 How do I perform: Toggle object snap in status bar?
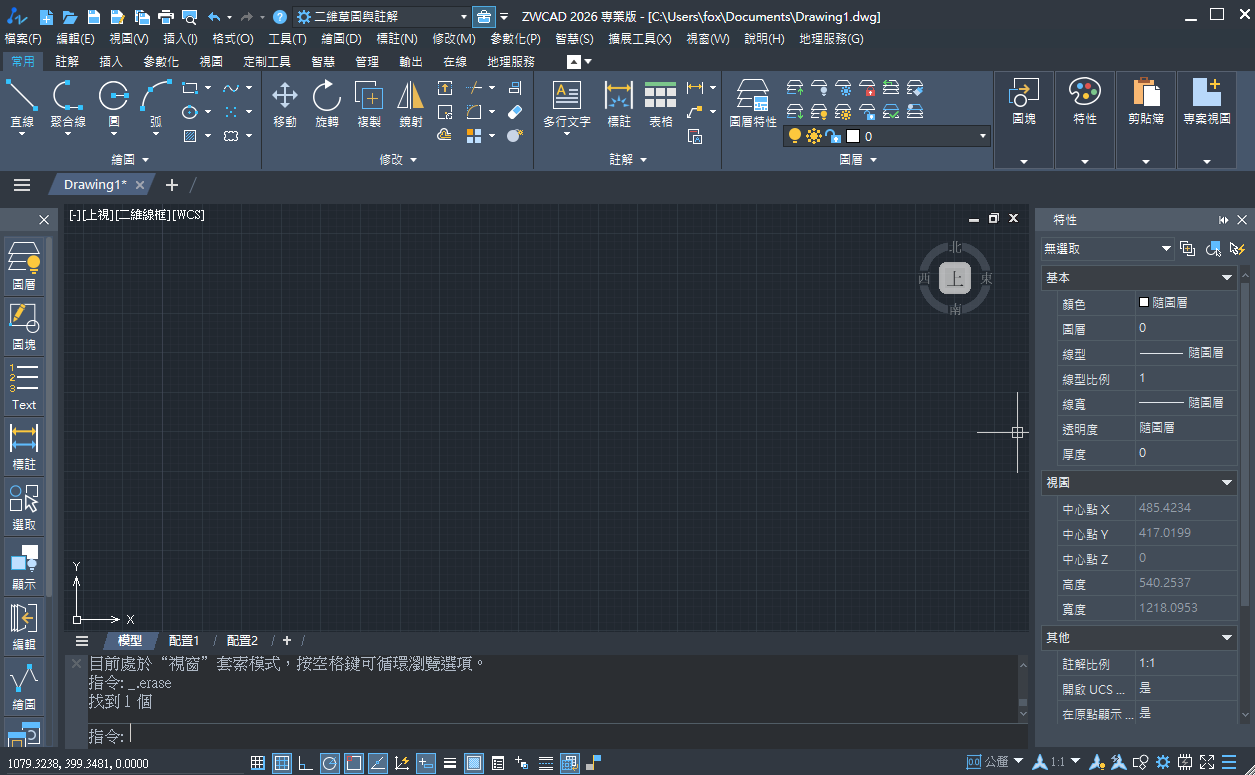354,763
